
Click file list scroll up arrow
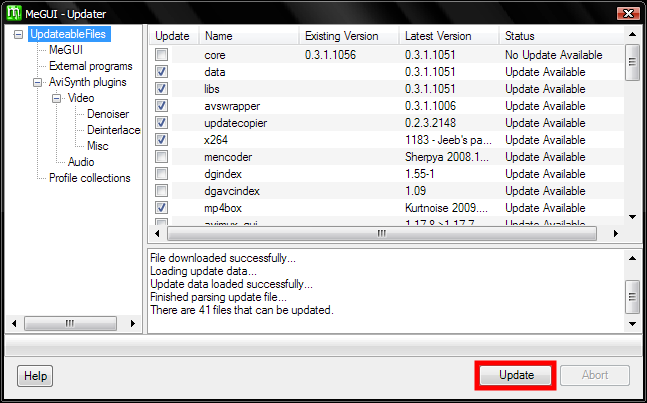click(x=632, y=35)
